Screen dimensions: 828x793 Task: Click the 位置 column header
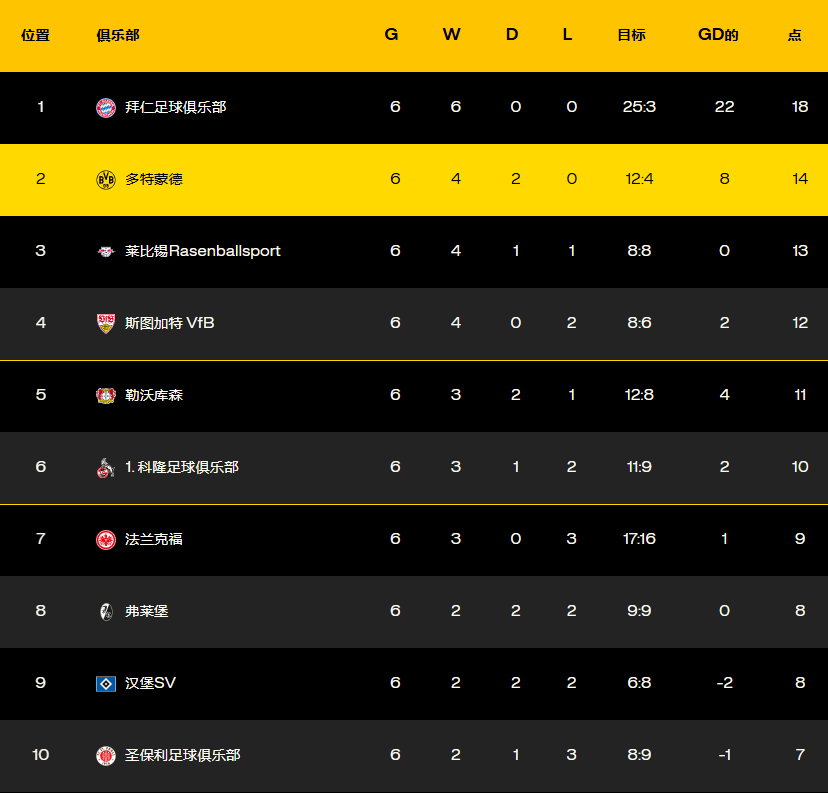(36, 35)
